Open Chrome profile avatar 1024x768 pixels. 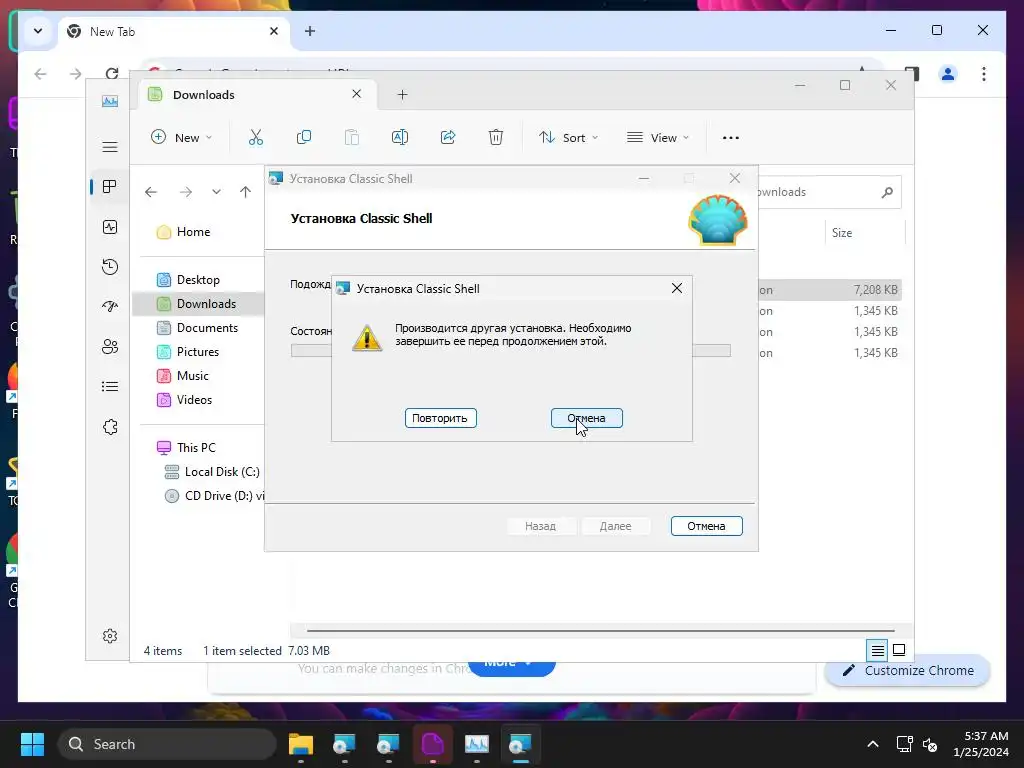(948, 74)
